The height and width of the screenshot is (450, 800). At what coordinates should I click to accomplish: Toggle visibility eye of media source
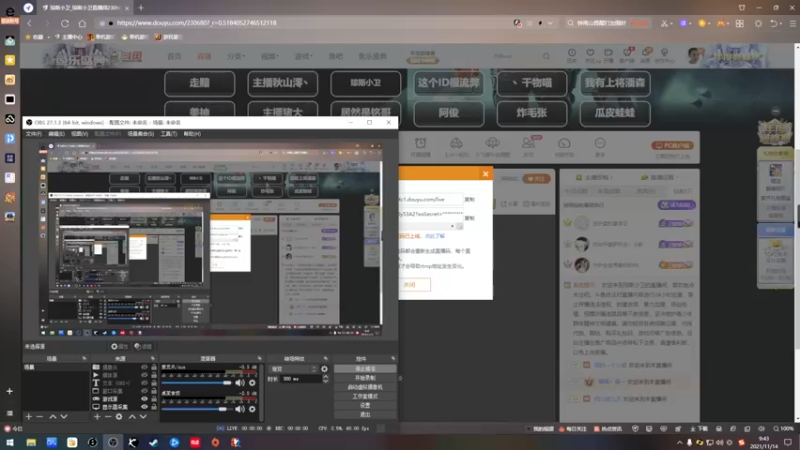[x=144, y=375]
